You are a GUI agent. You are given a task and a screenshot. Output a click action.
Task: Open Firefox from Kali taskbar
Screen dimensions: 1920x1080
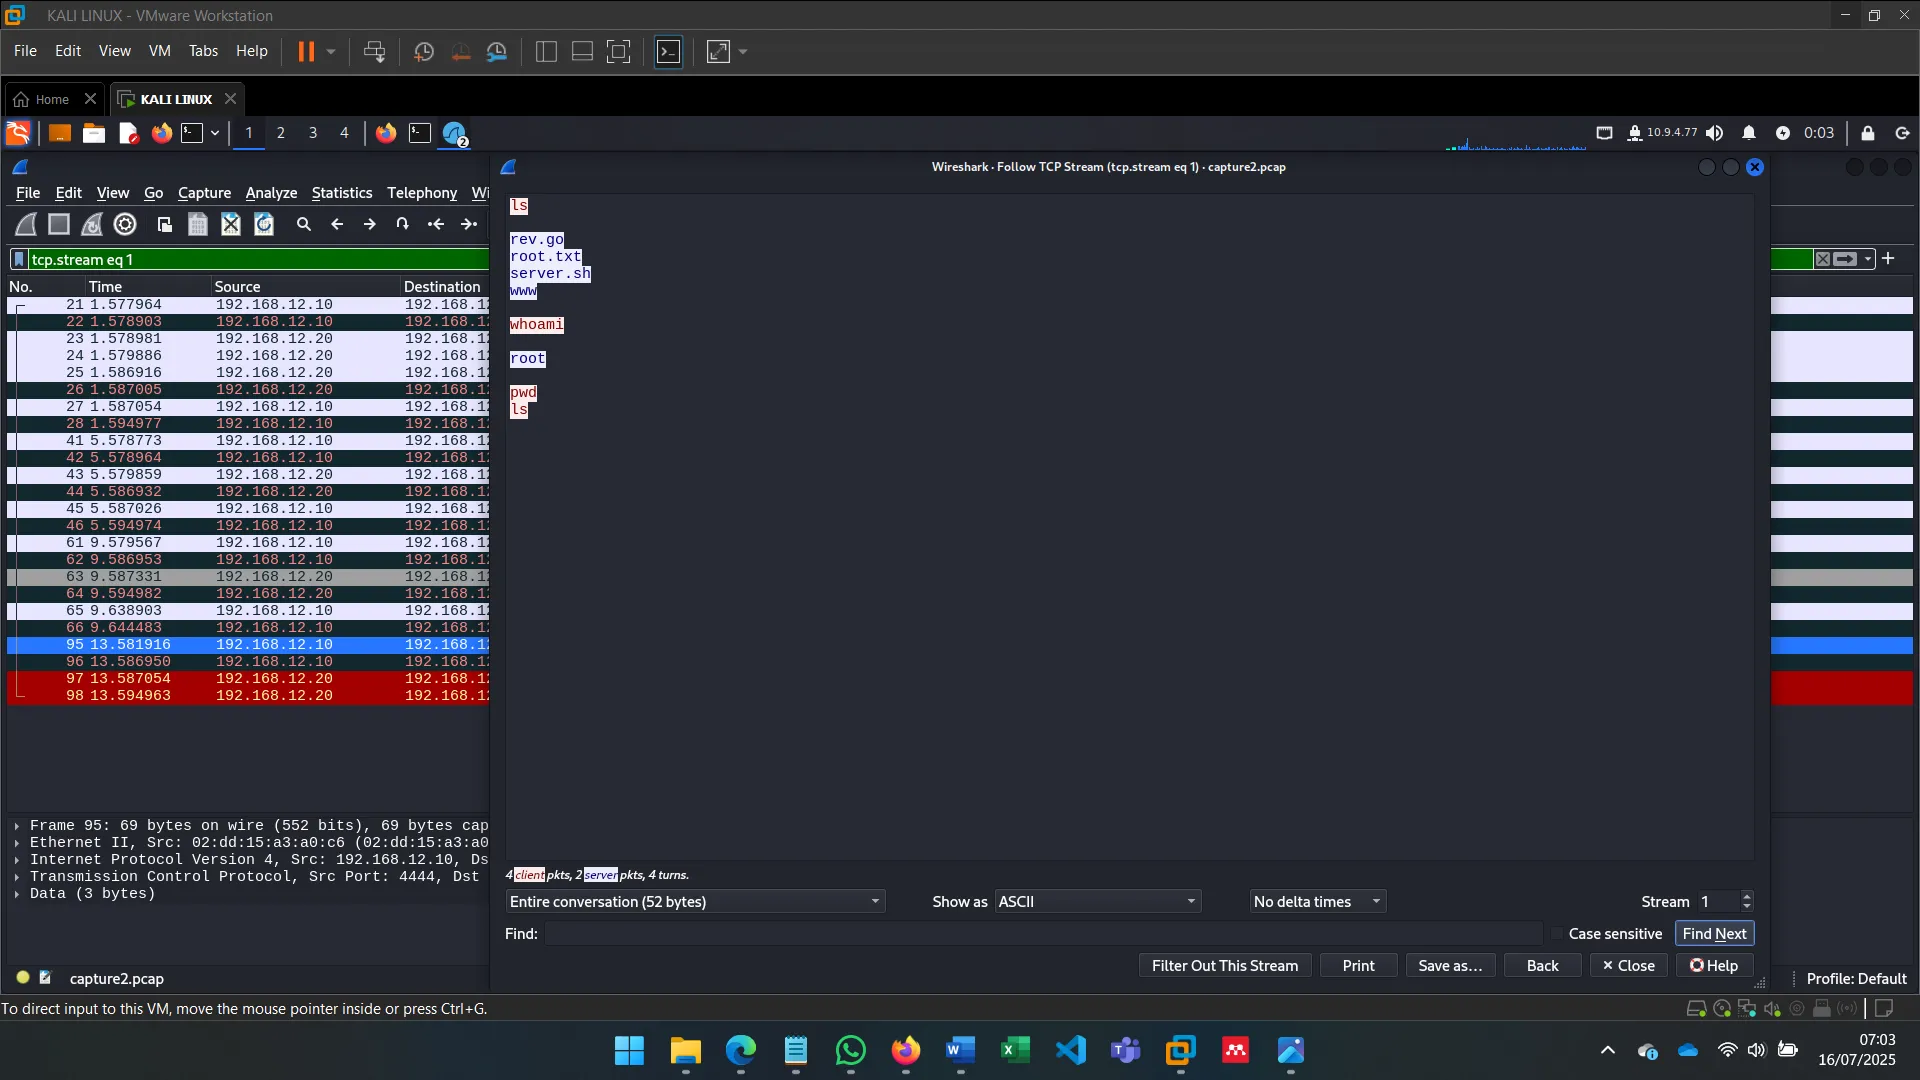(161, 133)
